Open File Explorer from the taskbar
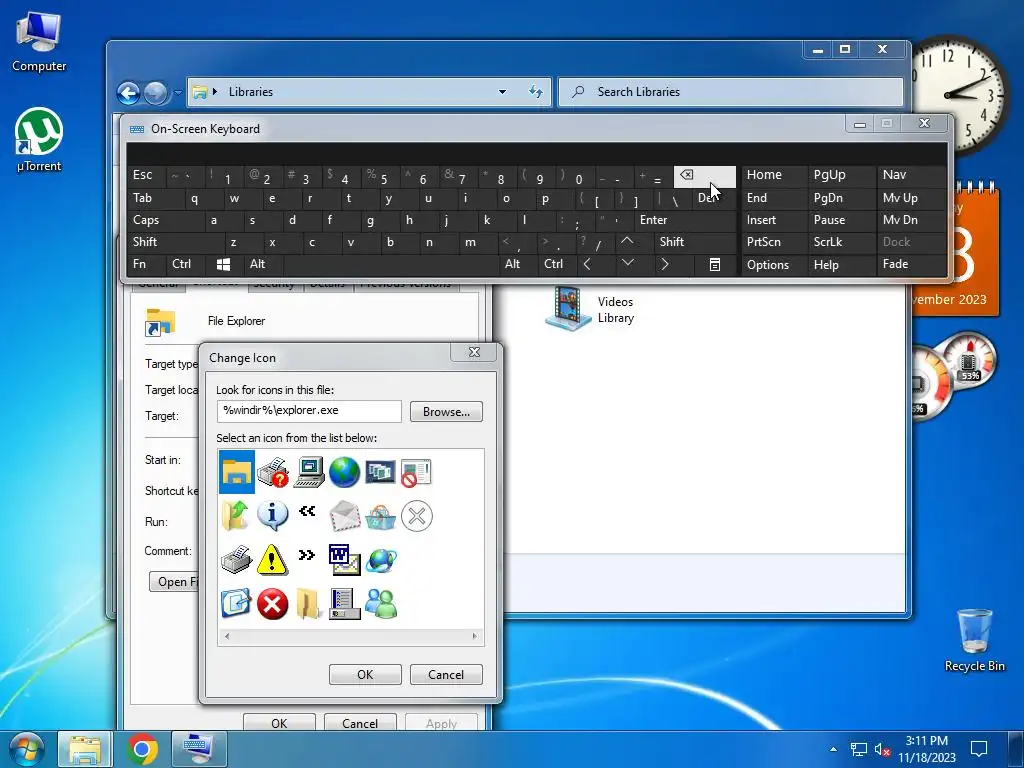 tap(85, 749)
